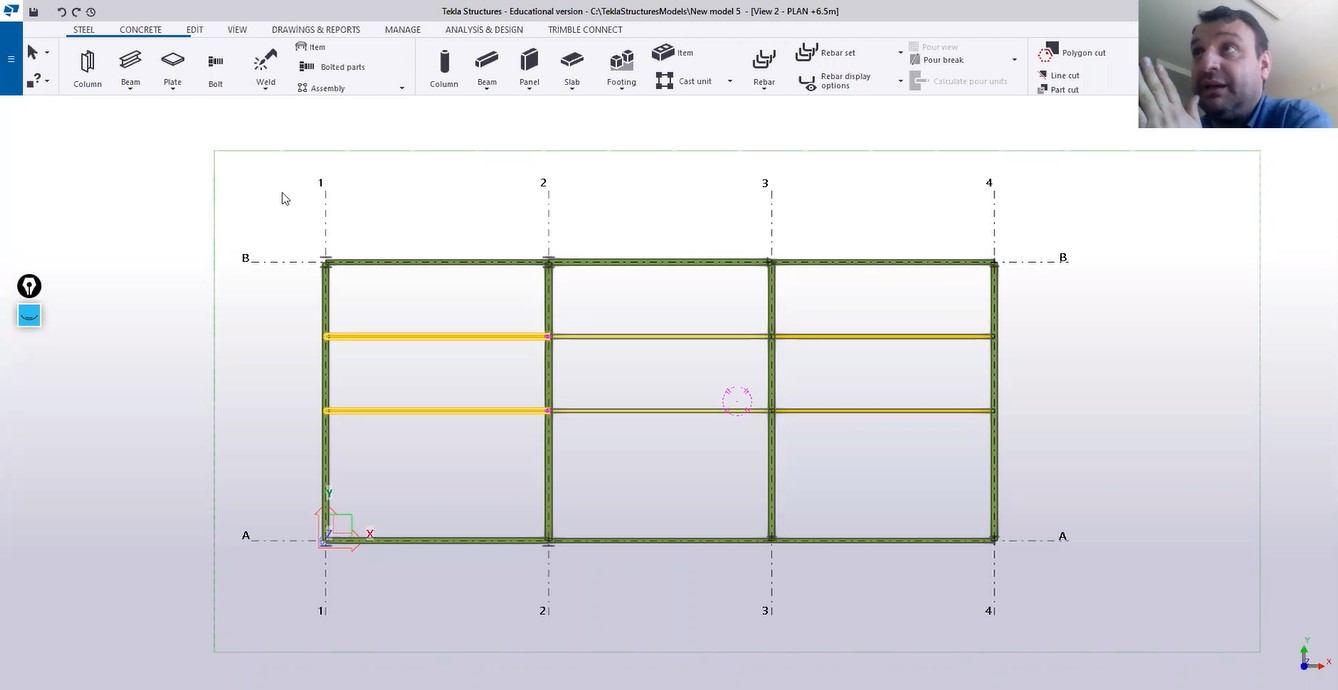This screenshot has width=1338, height=690.
Task: Switch to the STEEL ribbon tab
Action: point(84,29)
